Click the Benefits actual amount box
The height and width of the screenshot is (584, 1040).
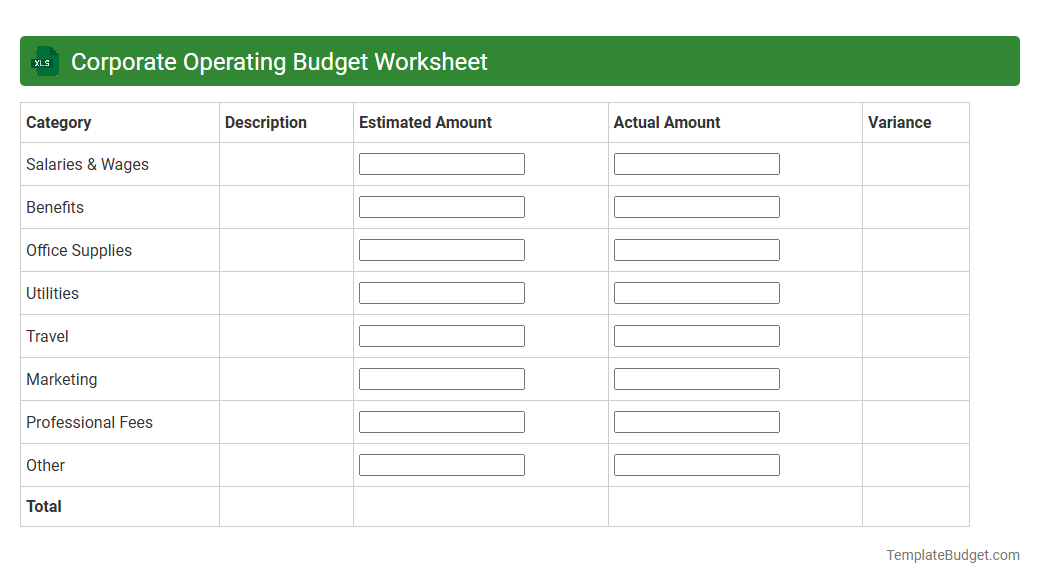pos(696,206)
